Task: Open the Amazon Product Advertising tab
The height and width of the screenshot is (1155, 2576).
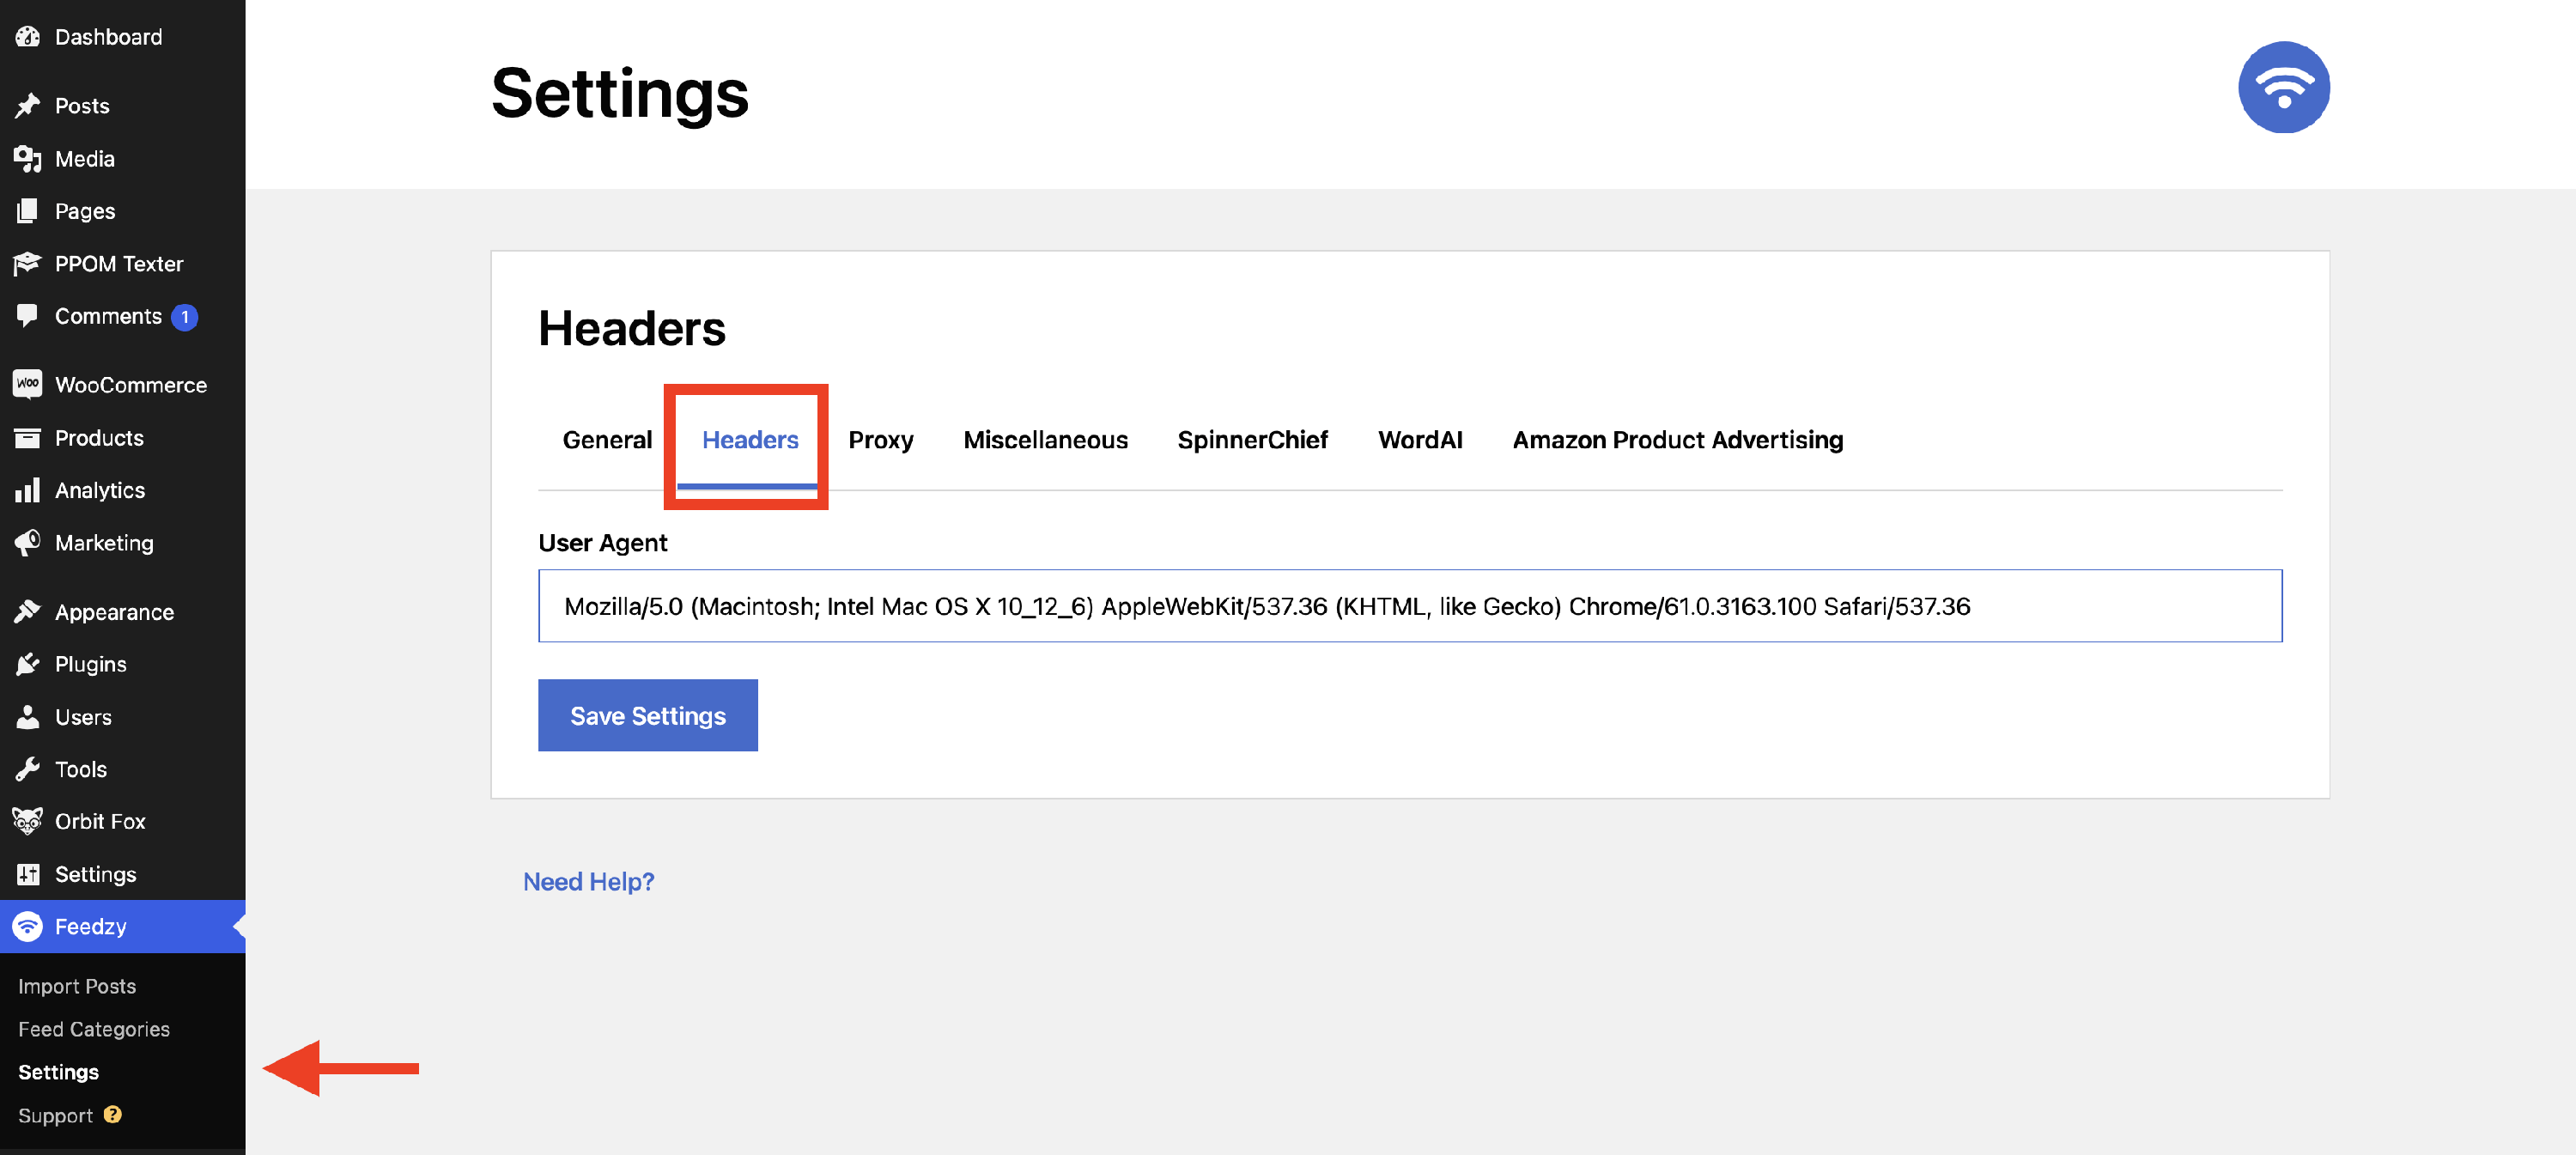Action: pos(1677,440)
